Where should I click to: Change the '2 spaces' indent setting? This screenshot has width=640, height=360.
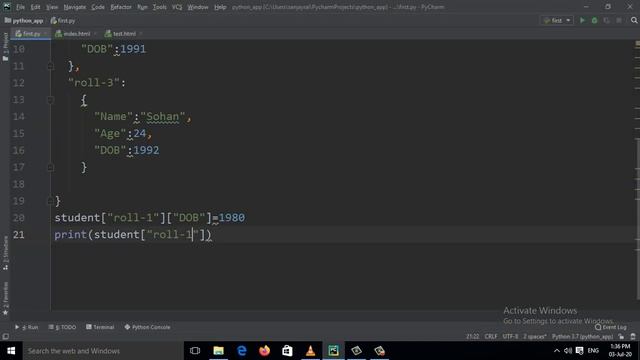click(535, 337)
